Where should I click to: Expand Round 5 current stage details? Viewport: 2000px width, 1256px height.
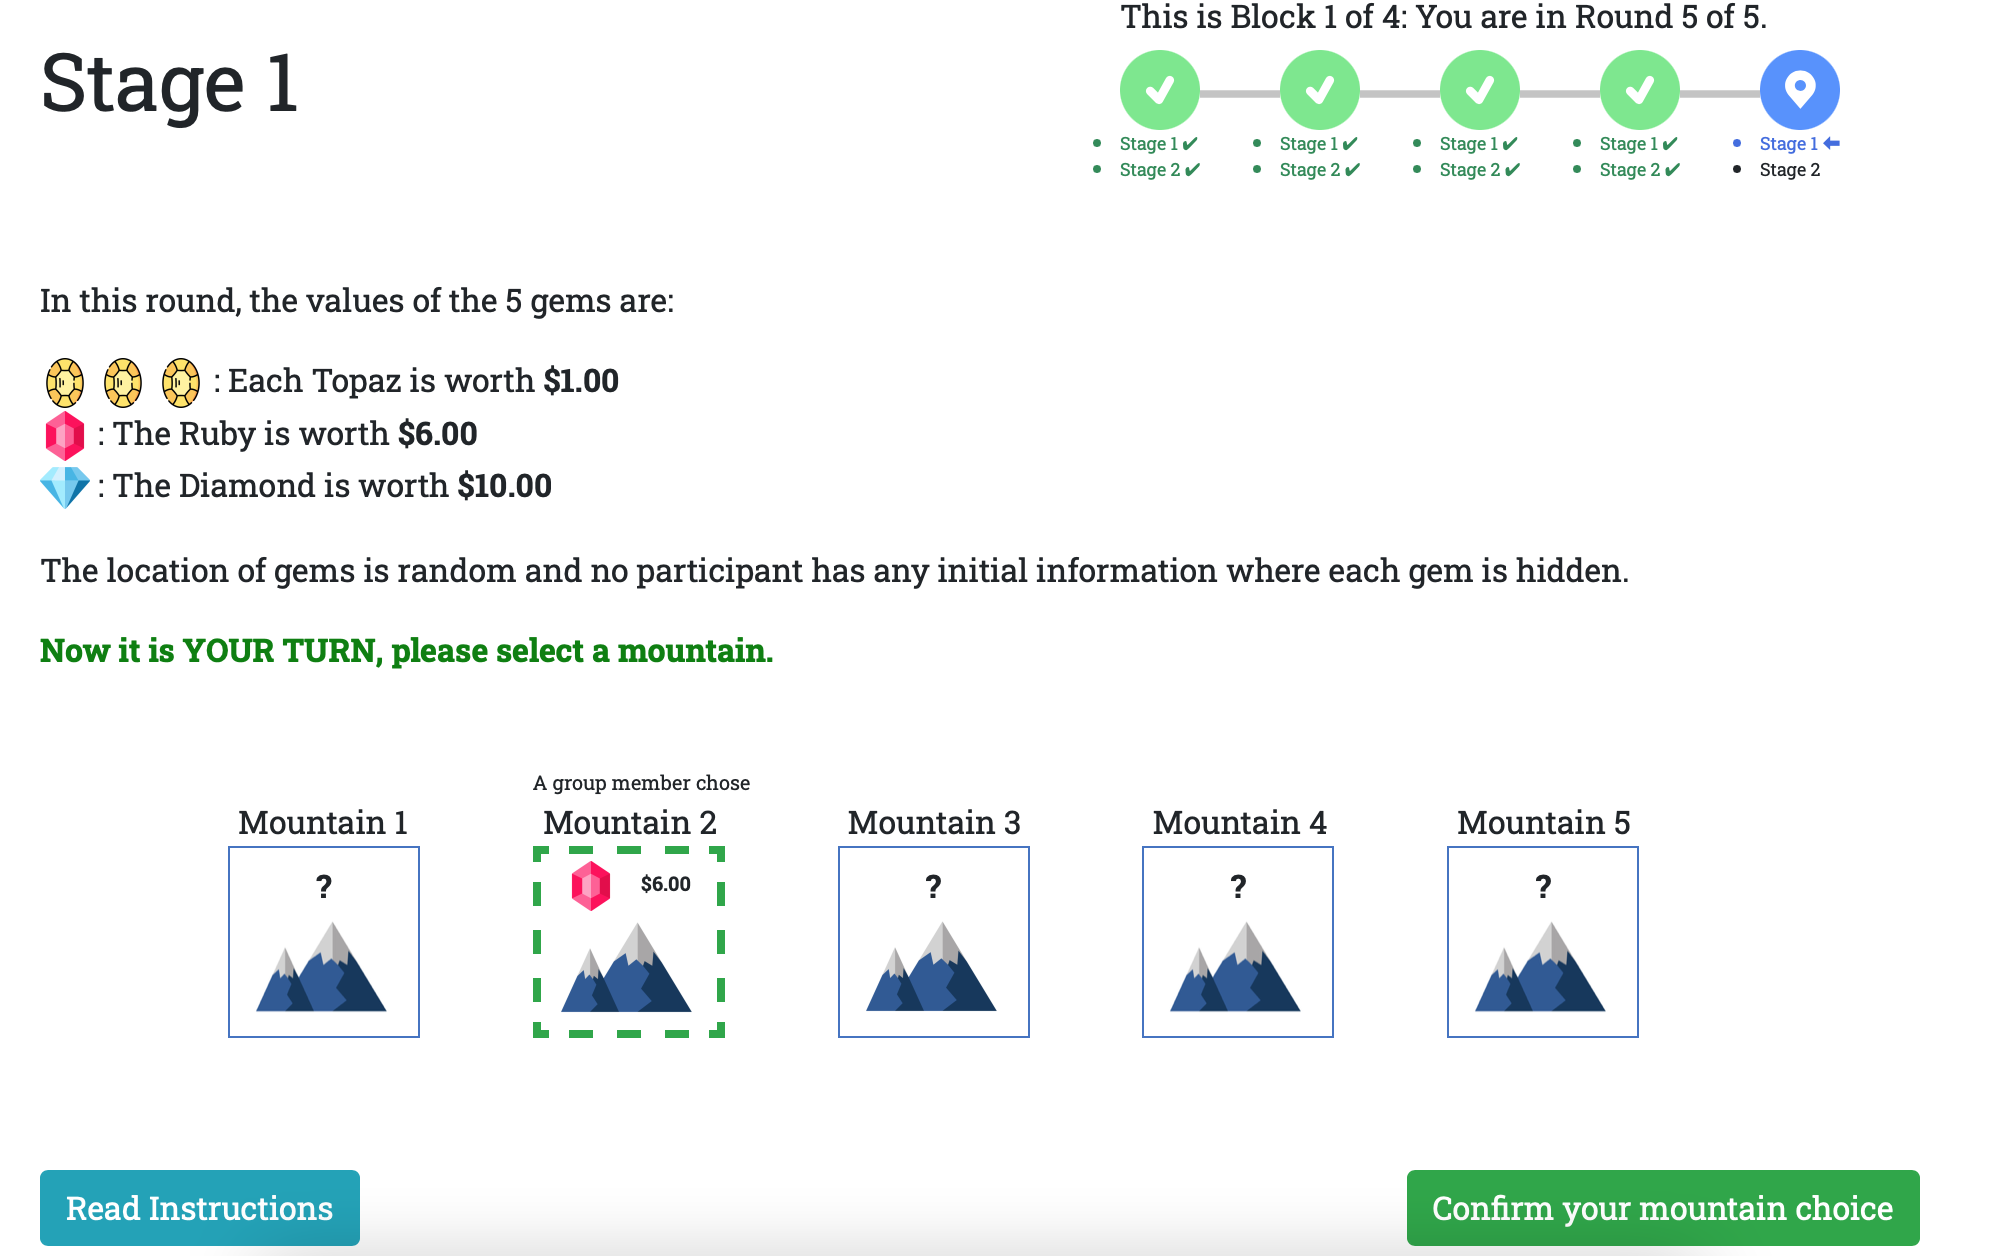coord(1797,90)
